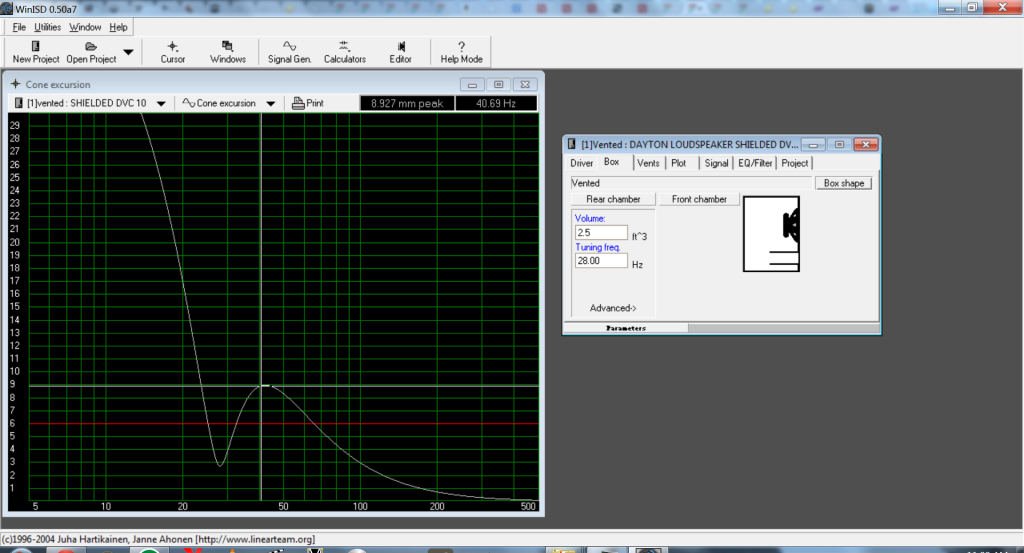Click the Cone excursion window icon
Screen dimensions: 1024x553
point(16,84)
